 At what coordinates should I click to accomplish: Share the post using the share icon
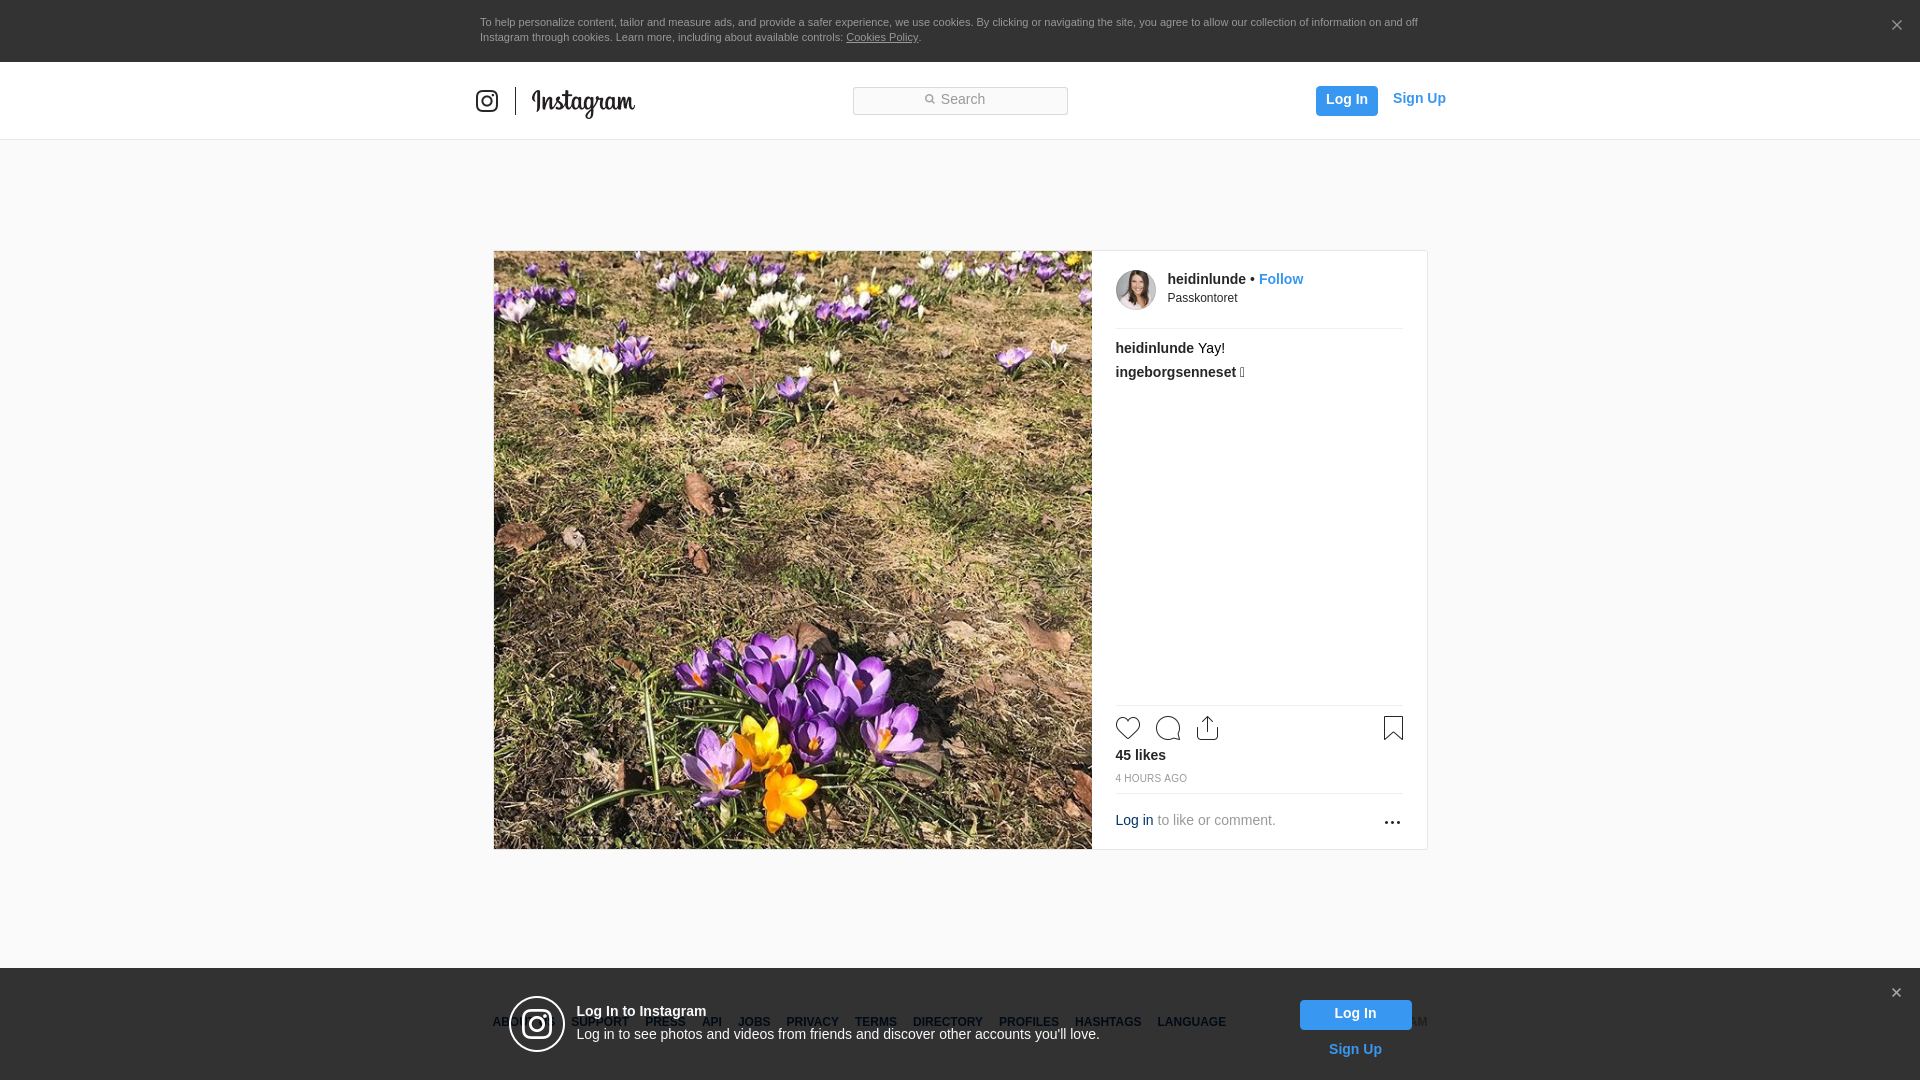point(1208,728)
